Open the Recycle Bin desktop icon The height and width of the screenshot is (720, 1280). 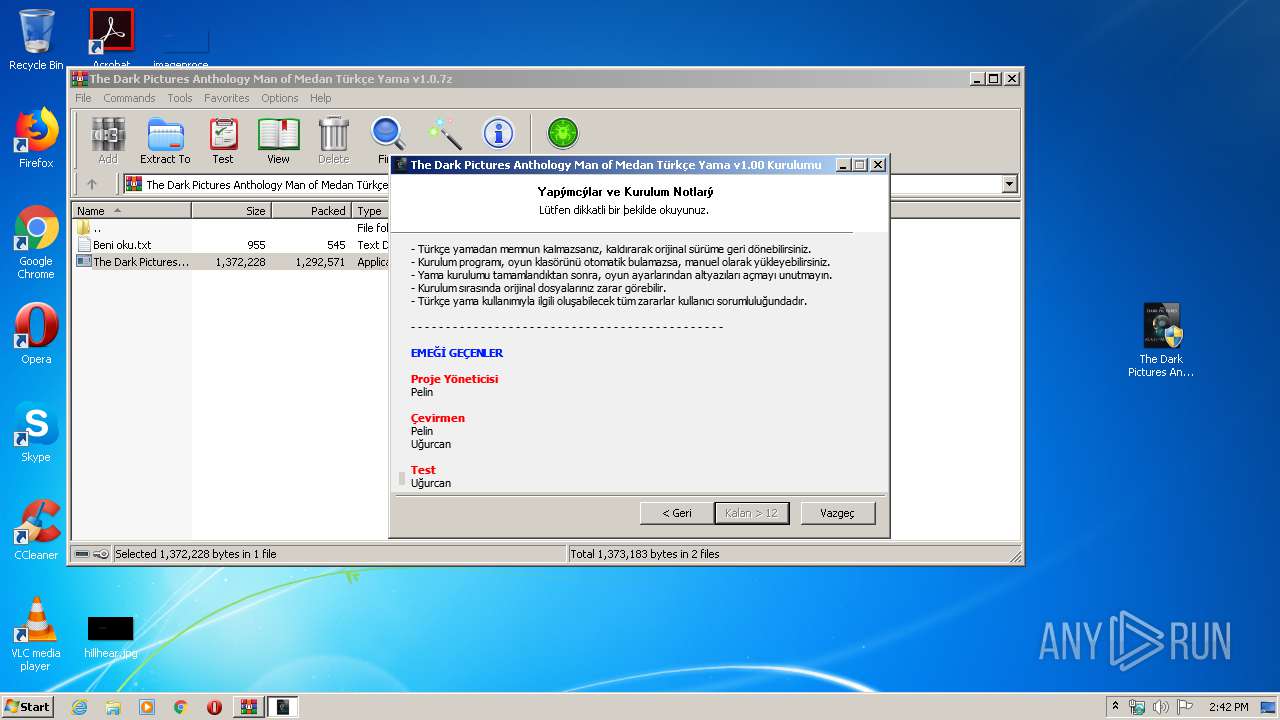coord(36,40)
